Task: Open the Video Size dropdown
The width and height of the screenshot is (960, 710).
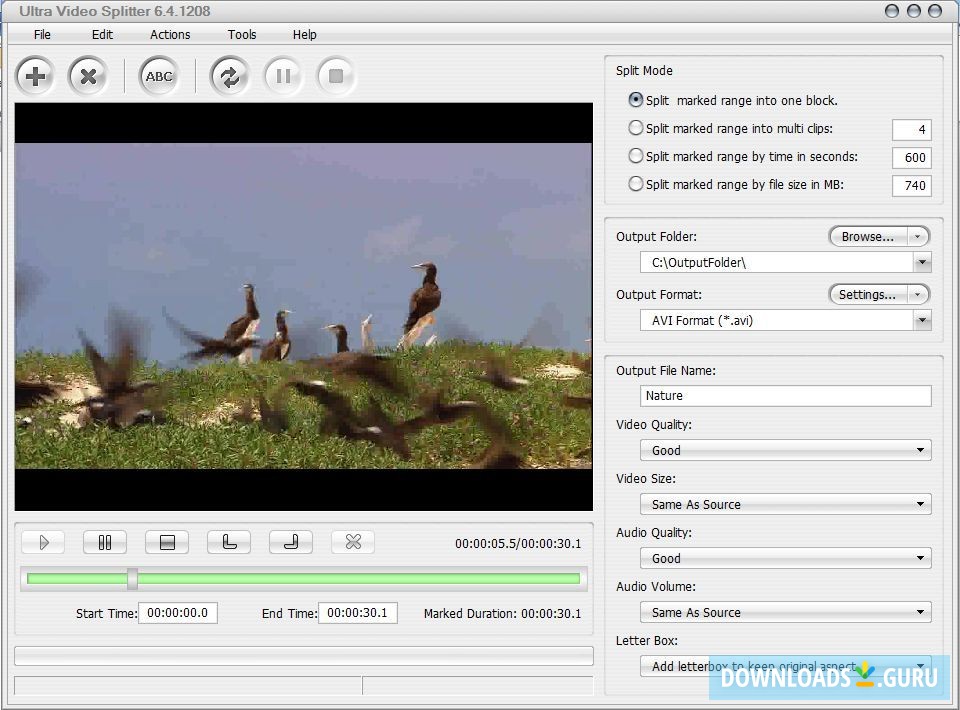Action: point(921,504)
